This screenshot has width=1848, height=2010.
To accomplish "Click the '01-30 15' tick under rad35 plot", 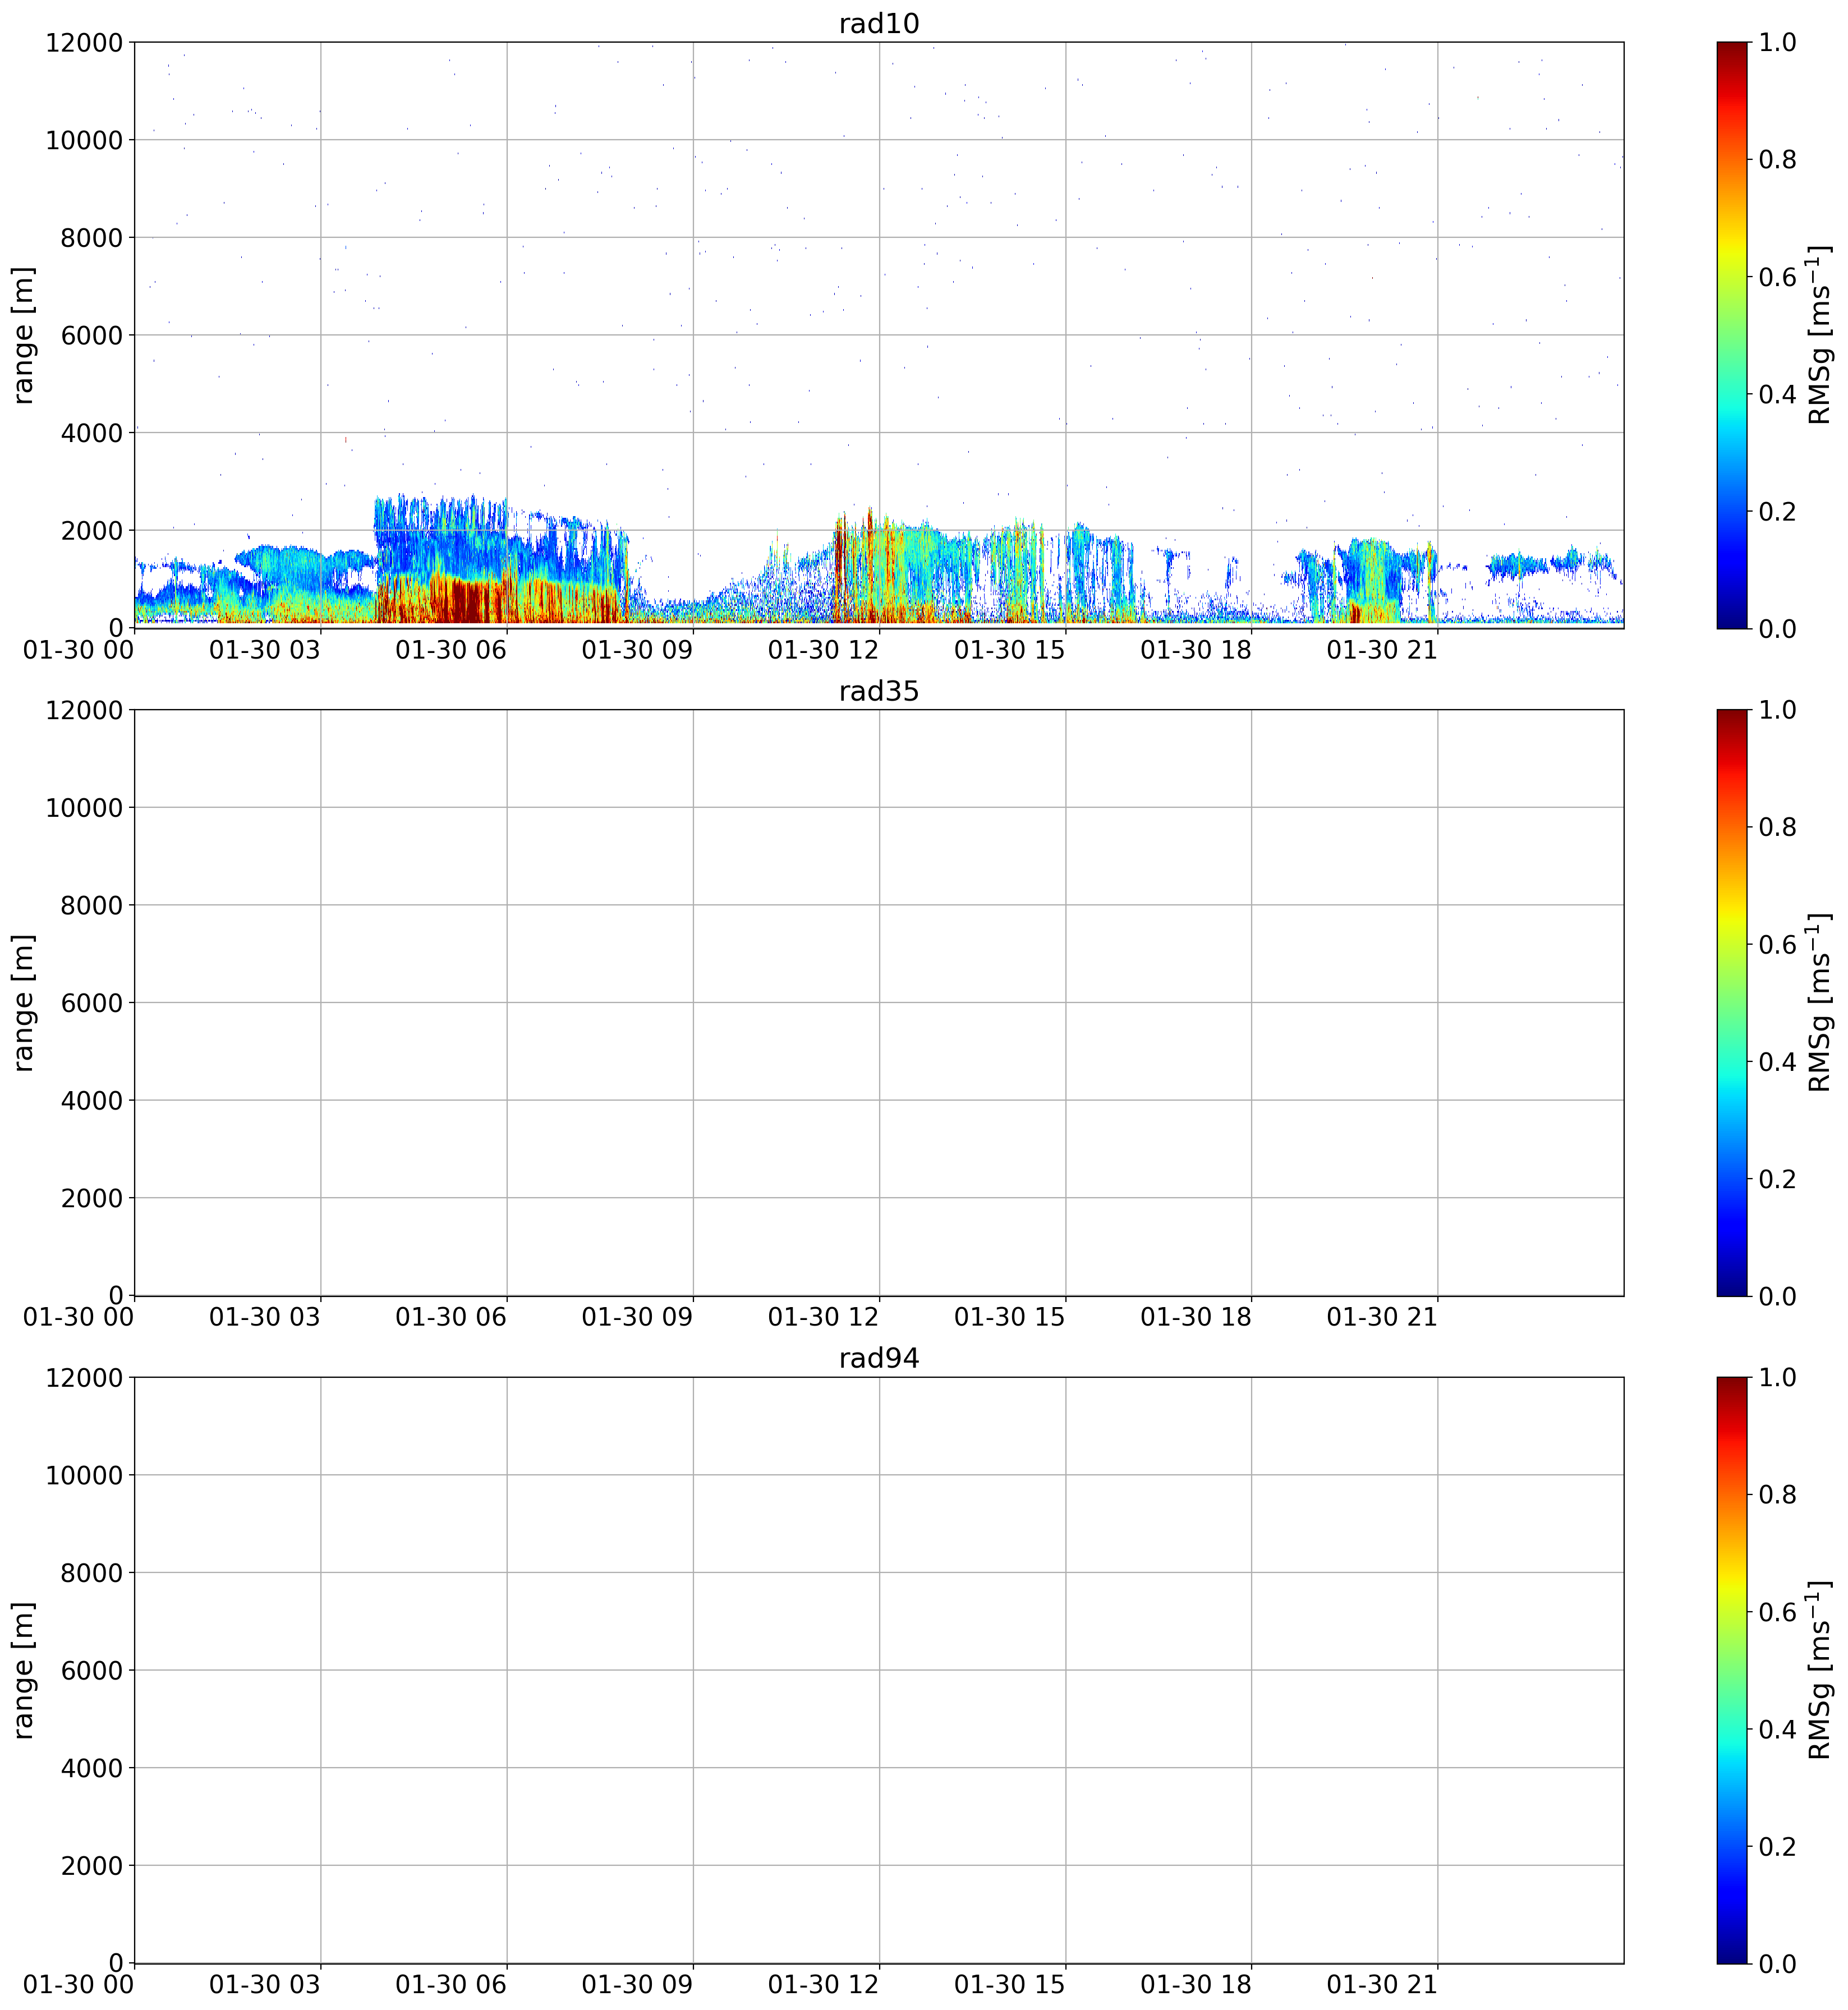I will (1010, 1317).
